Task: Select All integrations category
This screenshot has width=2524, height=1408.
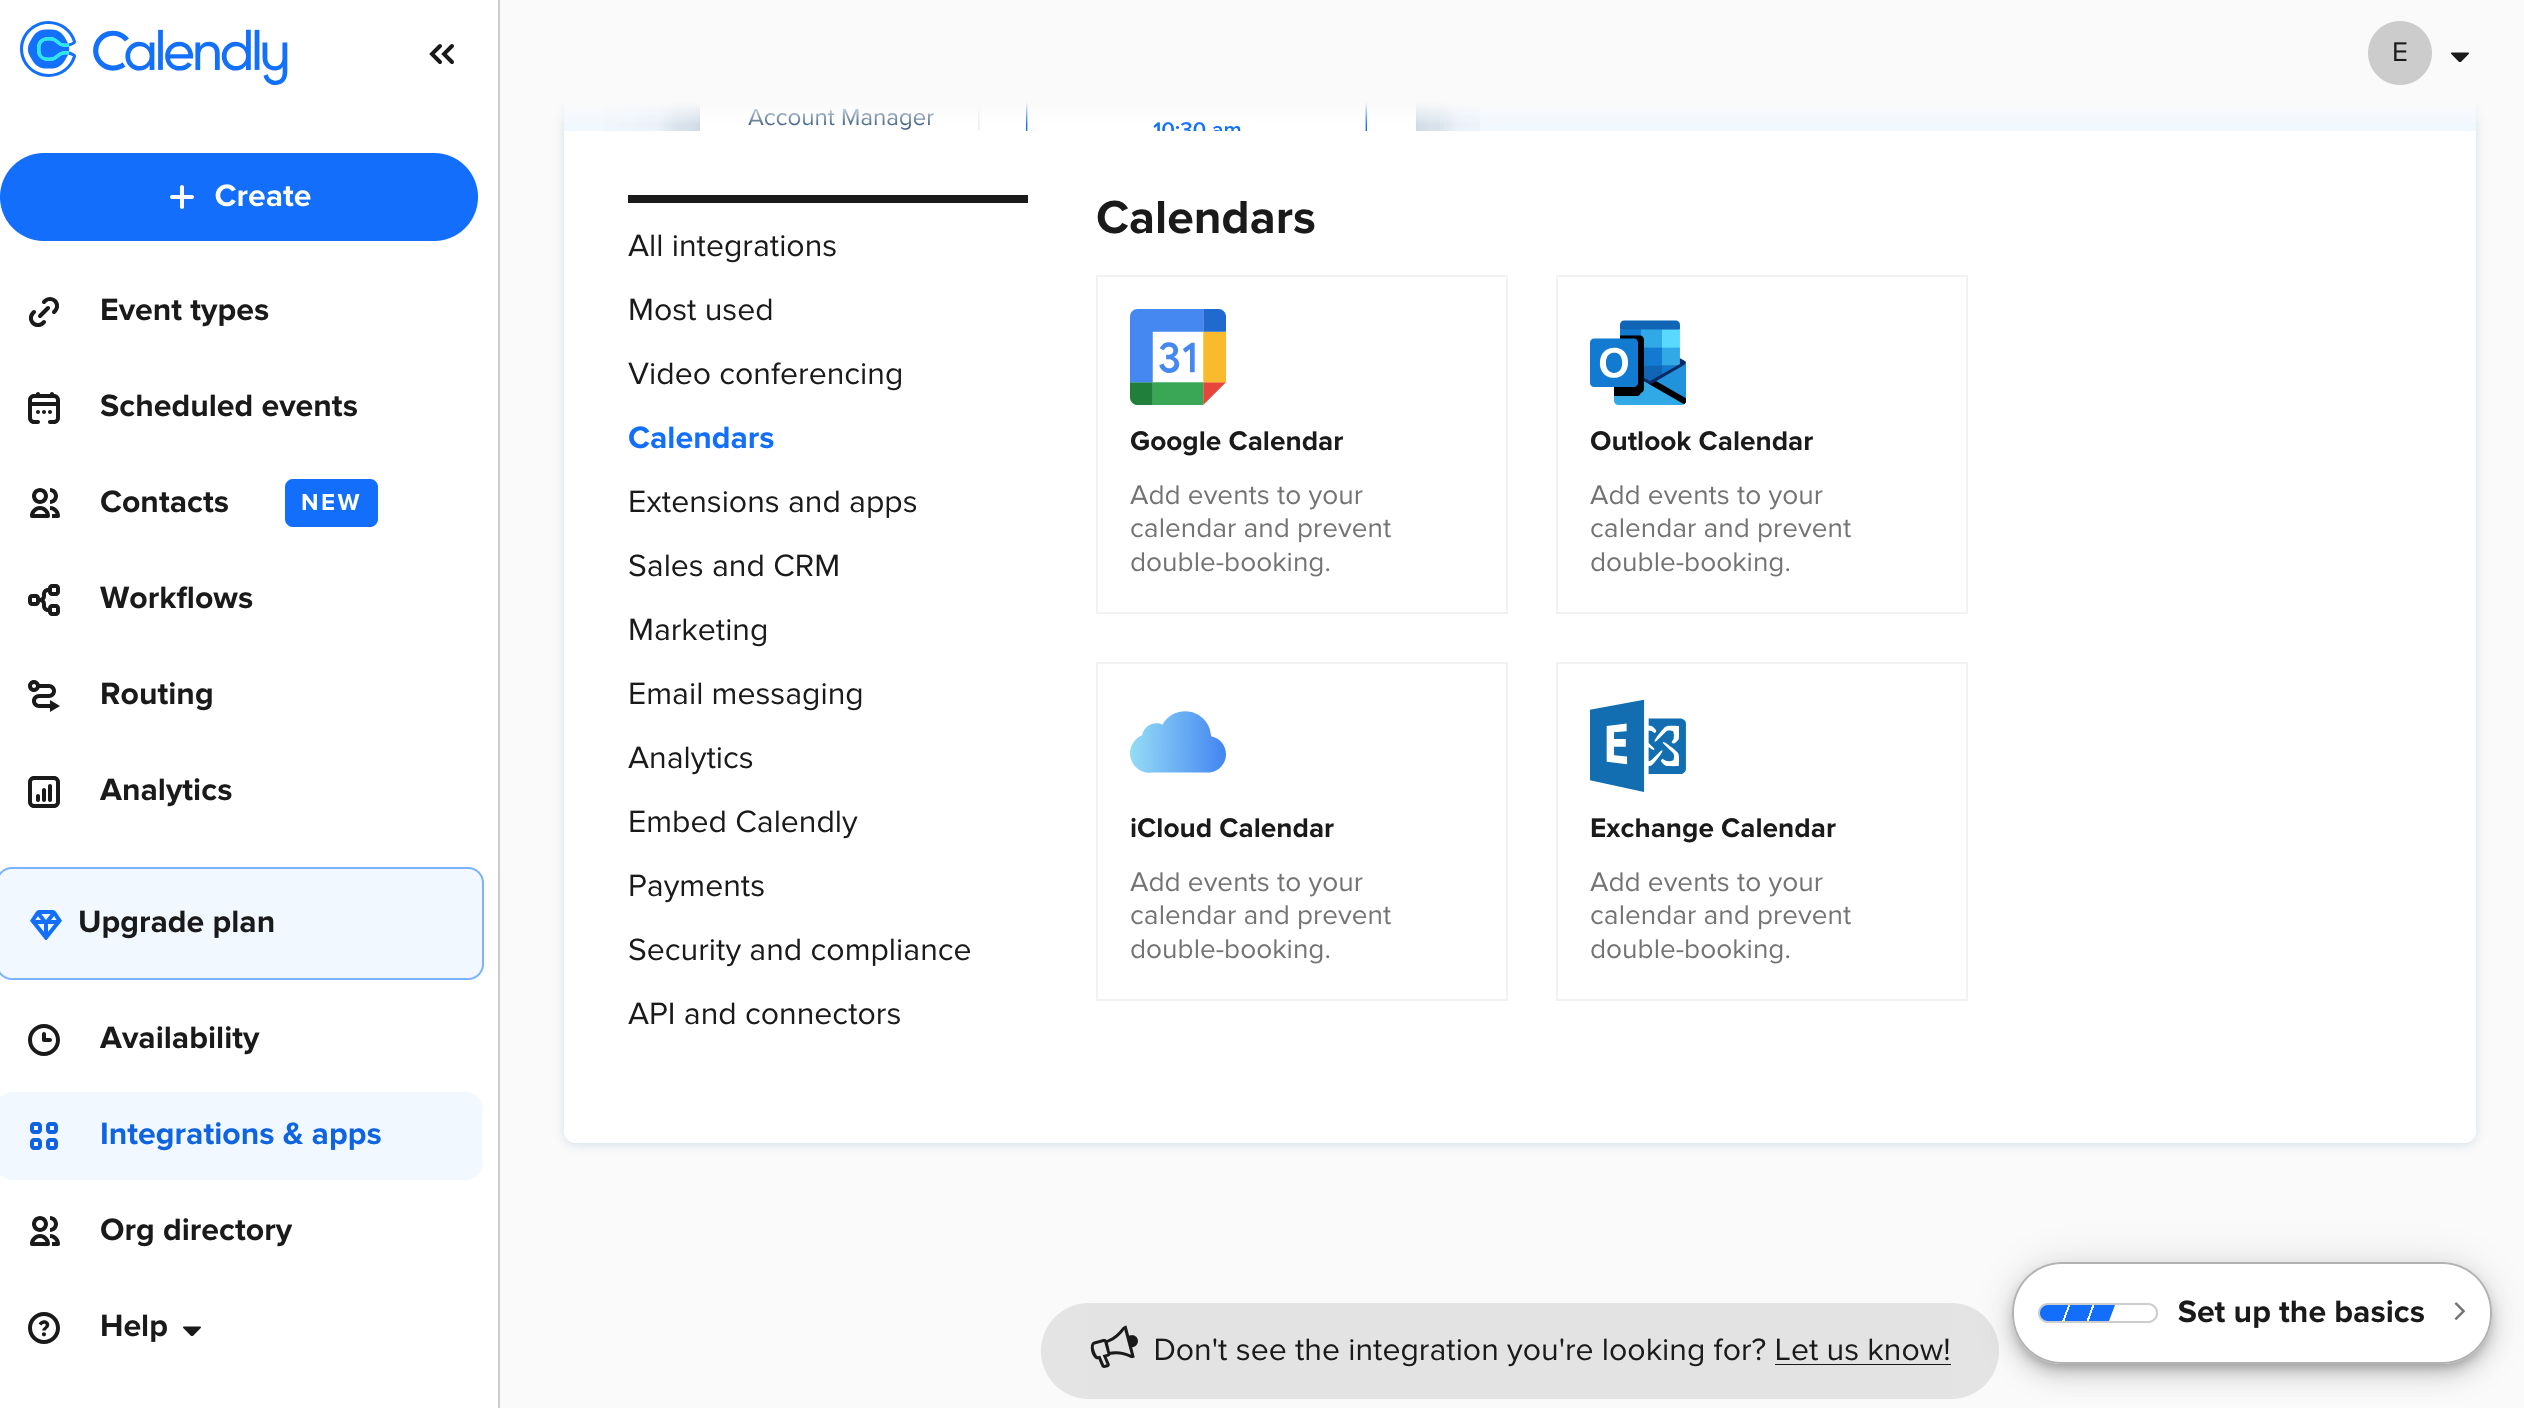Action: pos(732,246)
